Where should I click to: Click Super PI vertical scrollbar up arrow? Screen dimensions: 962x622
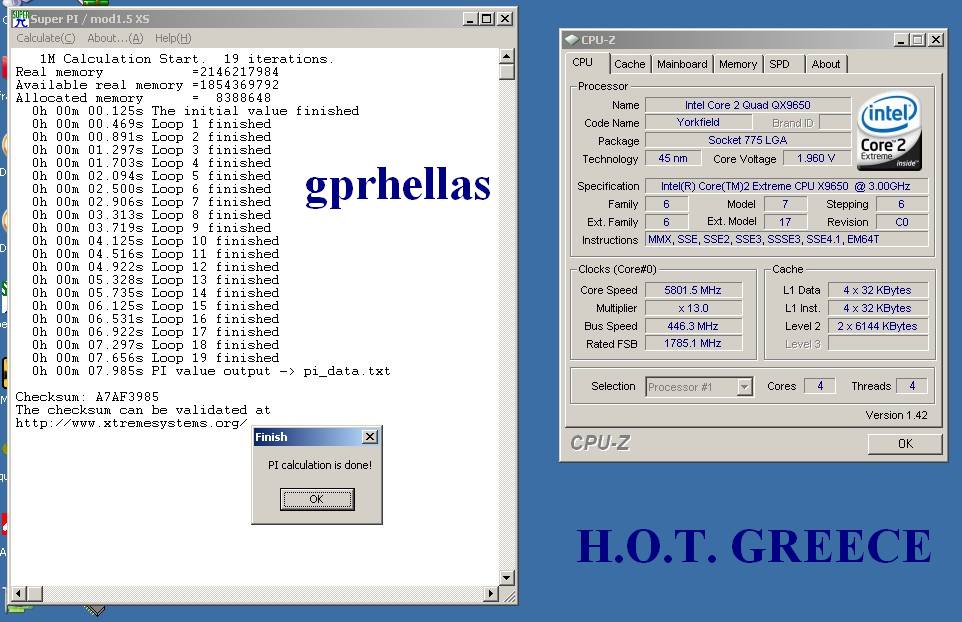coord(506,56)
